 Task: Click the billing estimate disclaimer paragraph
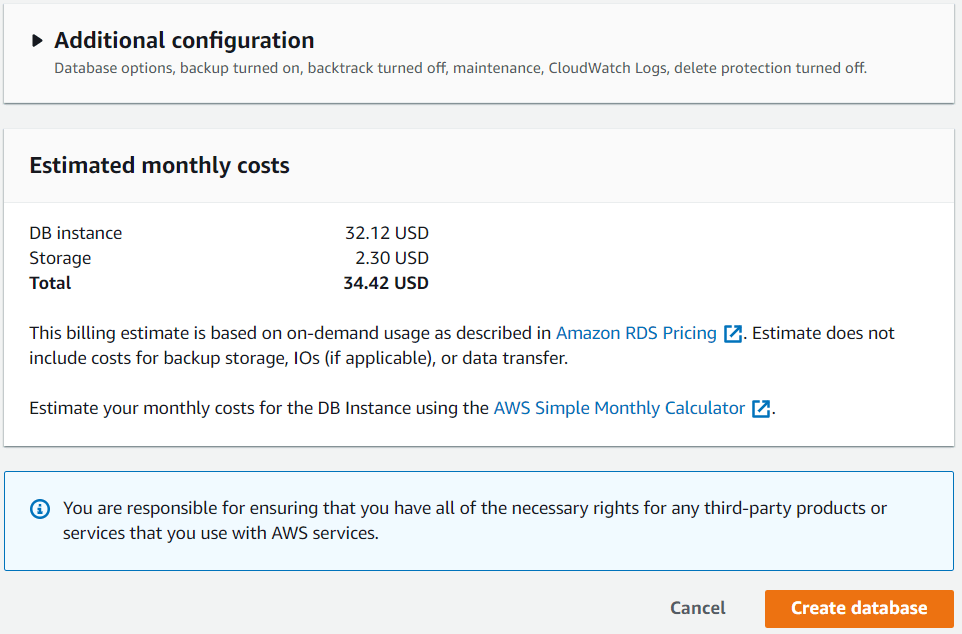[x=290, y=345]
